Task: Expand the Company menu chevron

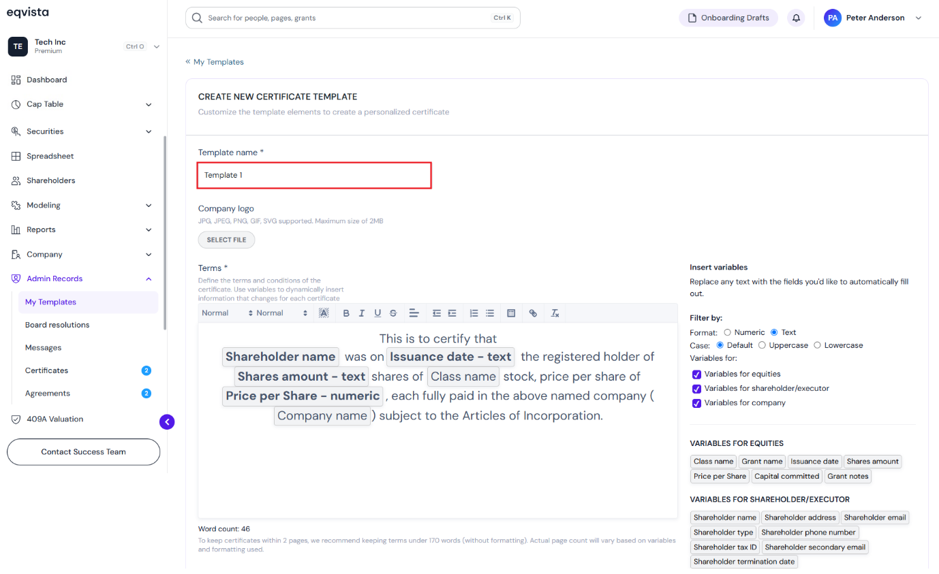Action: click(149, 254)
